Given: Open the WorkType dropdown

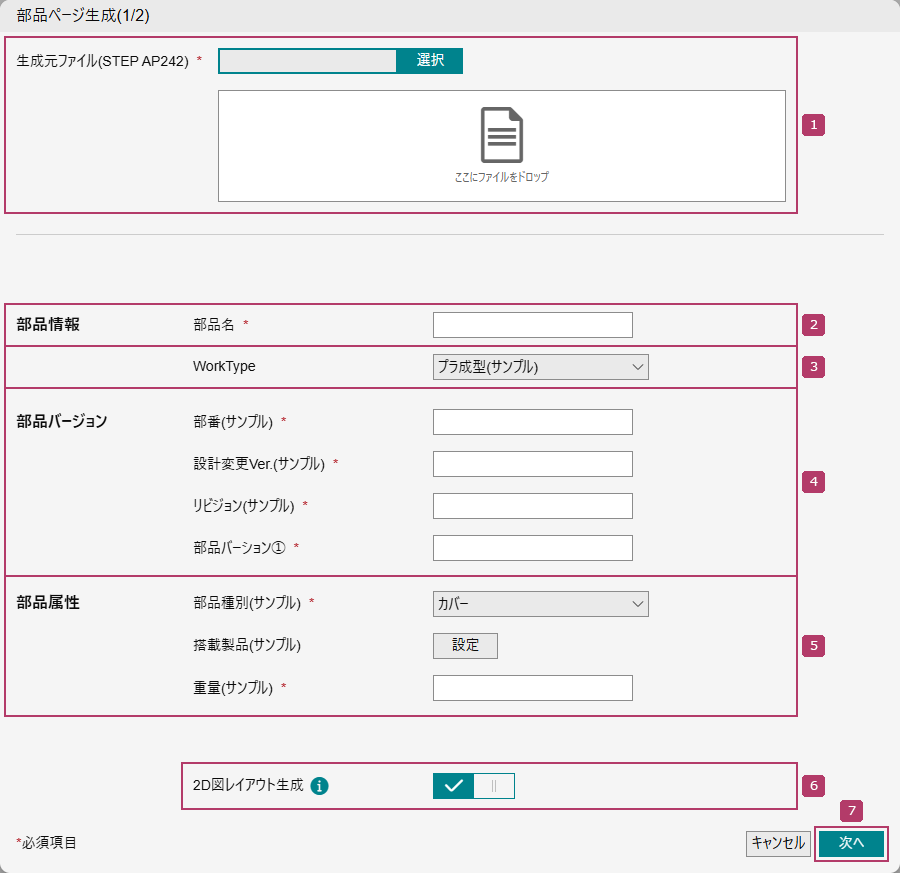Looking at the screenshot, I should [540, 367].
